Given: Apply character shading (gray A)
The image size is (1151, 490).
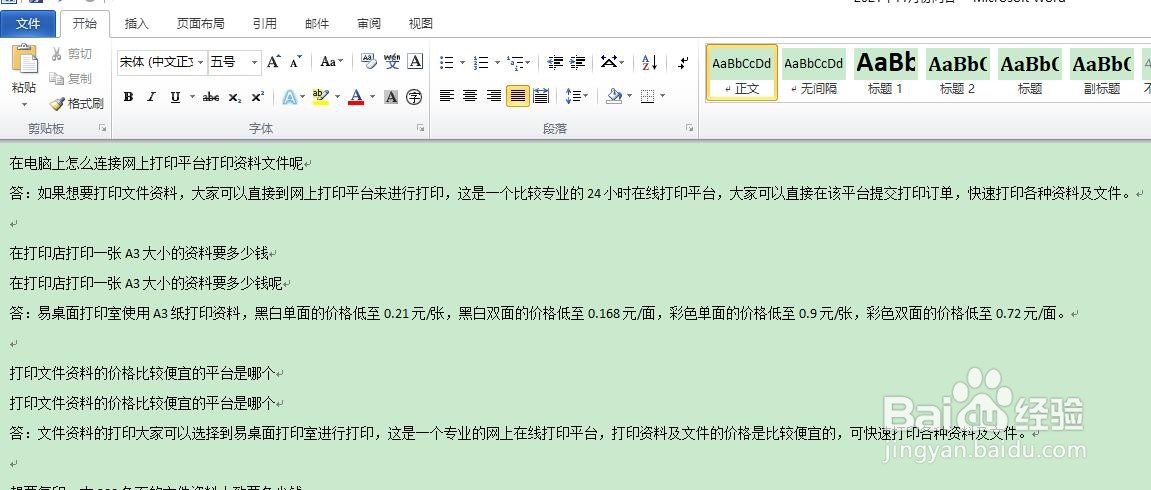Looking at the screenshot, I should (391, 97).
